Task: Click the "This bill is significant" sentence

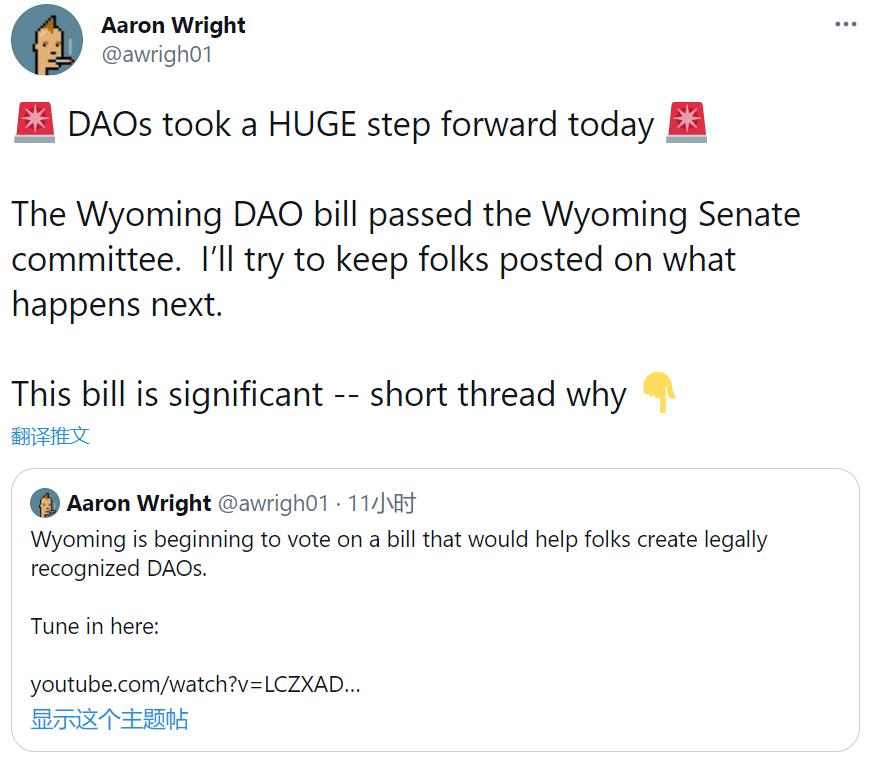Action: [x=318, y=394]
